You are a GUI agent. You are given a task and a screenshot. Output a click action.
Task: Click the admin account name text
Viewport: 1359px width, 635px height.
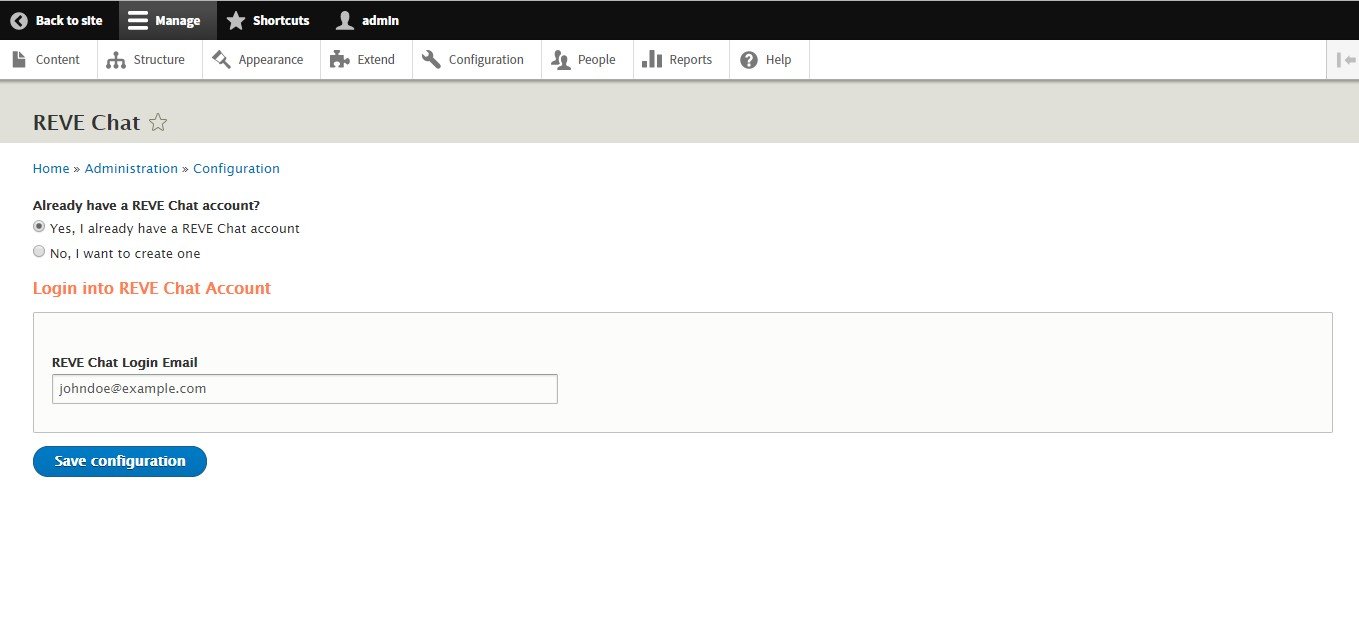tap(380, 20)
